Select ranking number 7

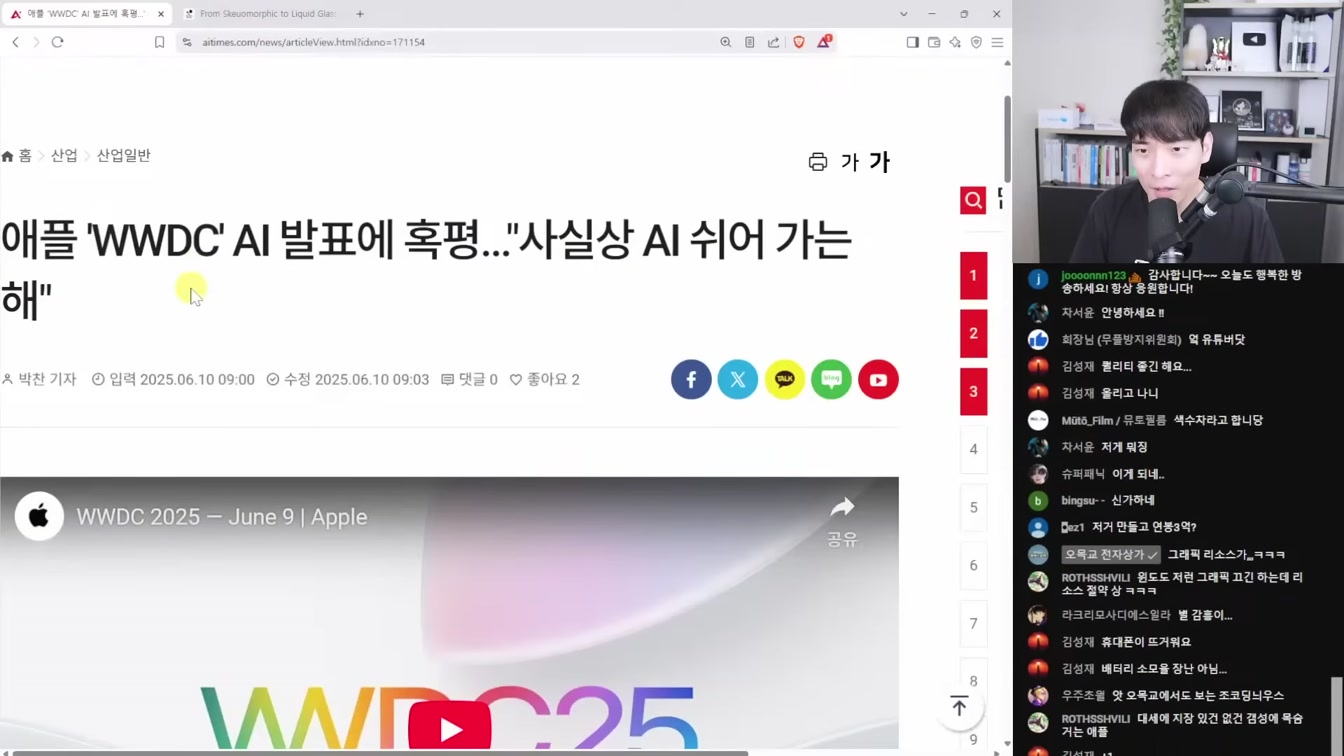pos(973,624)
